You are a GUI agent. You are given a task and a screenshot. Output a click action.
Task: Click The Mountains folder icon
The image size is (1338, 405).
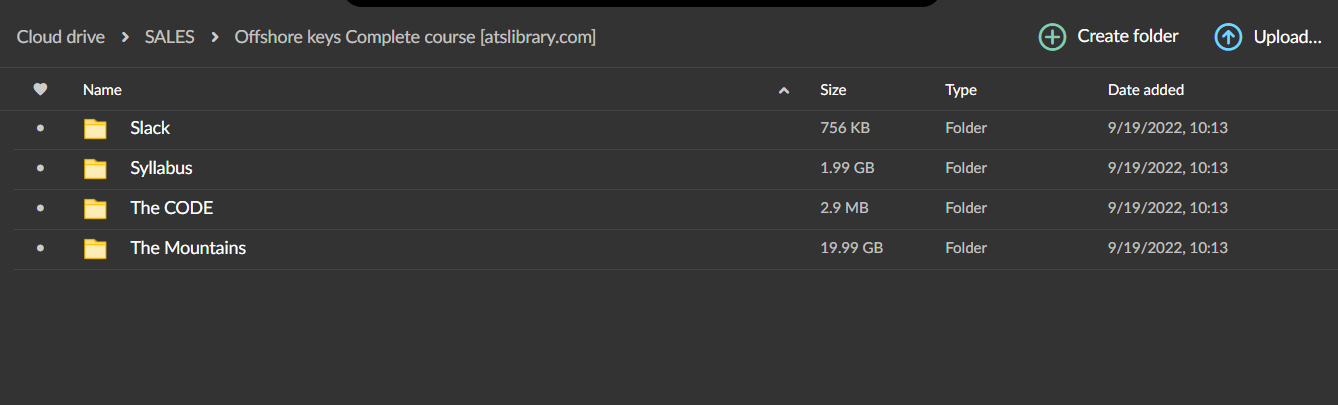[95, 248]
